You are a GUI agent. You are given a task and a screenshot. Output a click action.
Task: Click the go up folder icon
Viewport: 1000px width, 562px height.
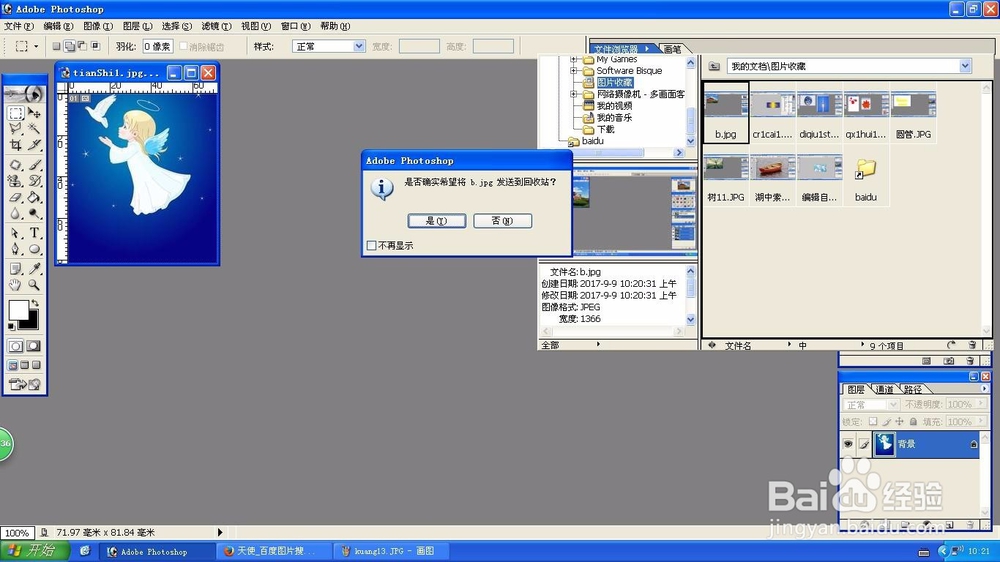[714, 66]
